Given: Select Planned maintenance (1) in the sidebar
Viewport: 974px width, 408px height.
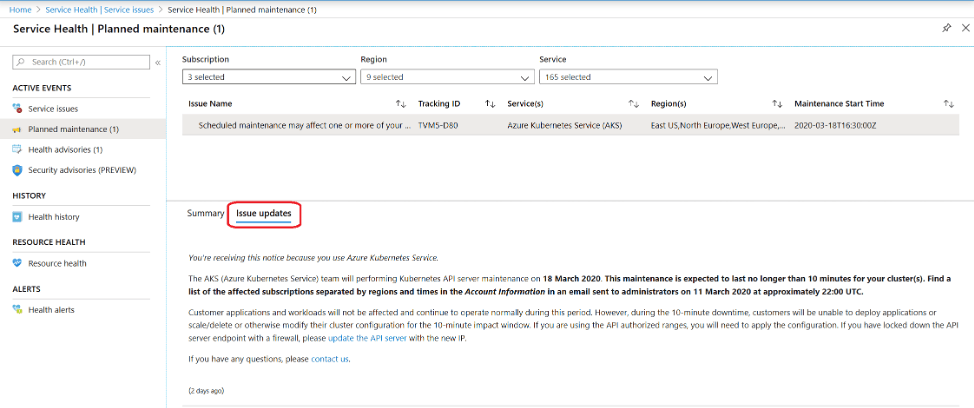Looking at the screenshot, I should [73, 129].
